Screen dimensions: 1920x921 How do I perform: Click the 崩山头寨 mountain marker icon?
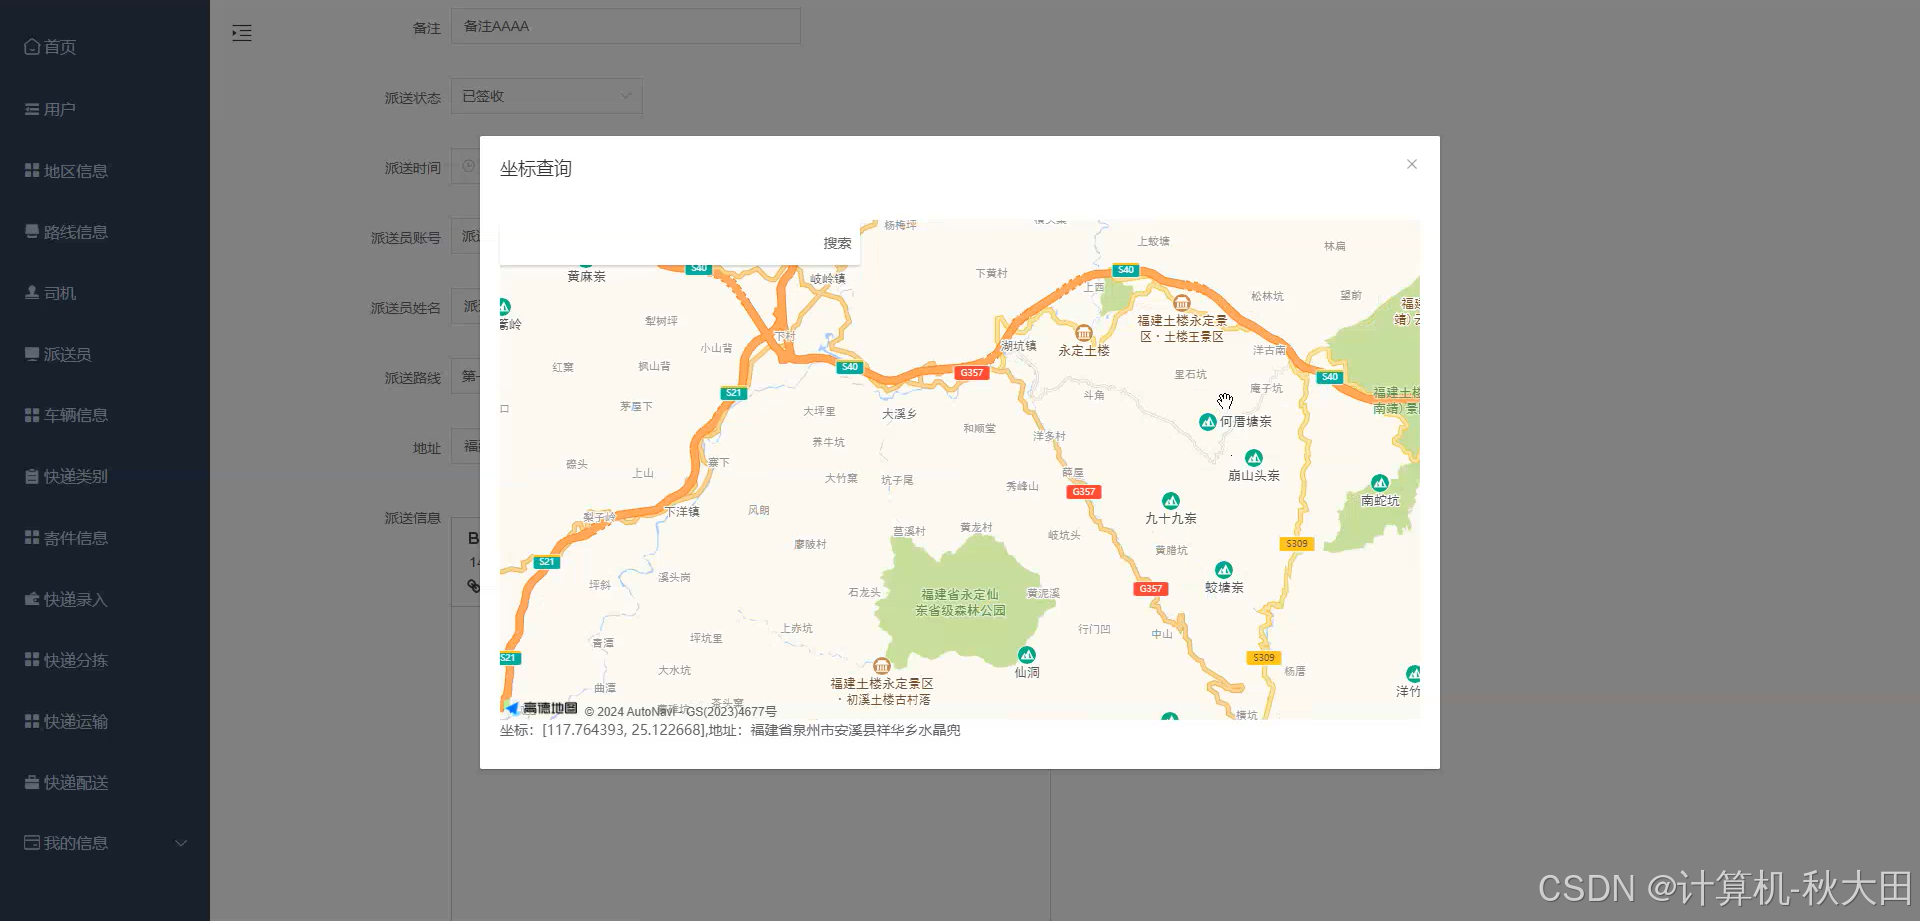point(1254,458)
